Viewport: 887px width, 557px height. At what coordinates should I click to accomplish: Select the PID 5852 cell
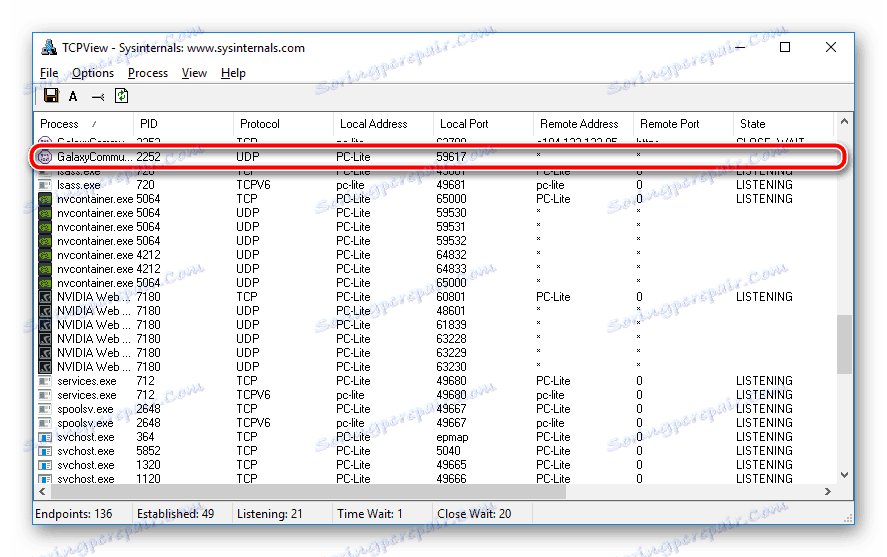click(148, 451)
